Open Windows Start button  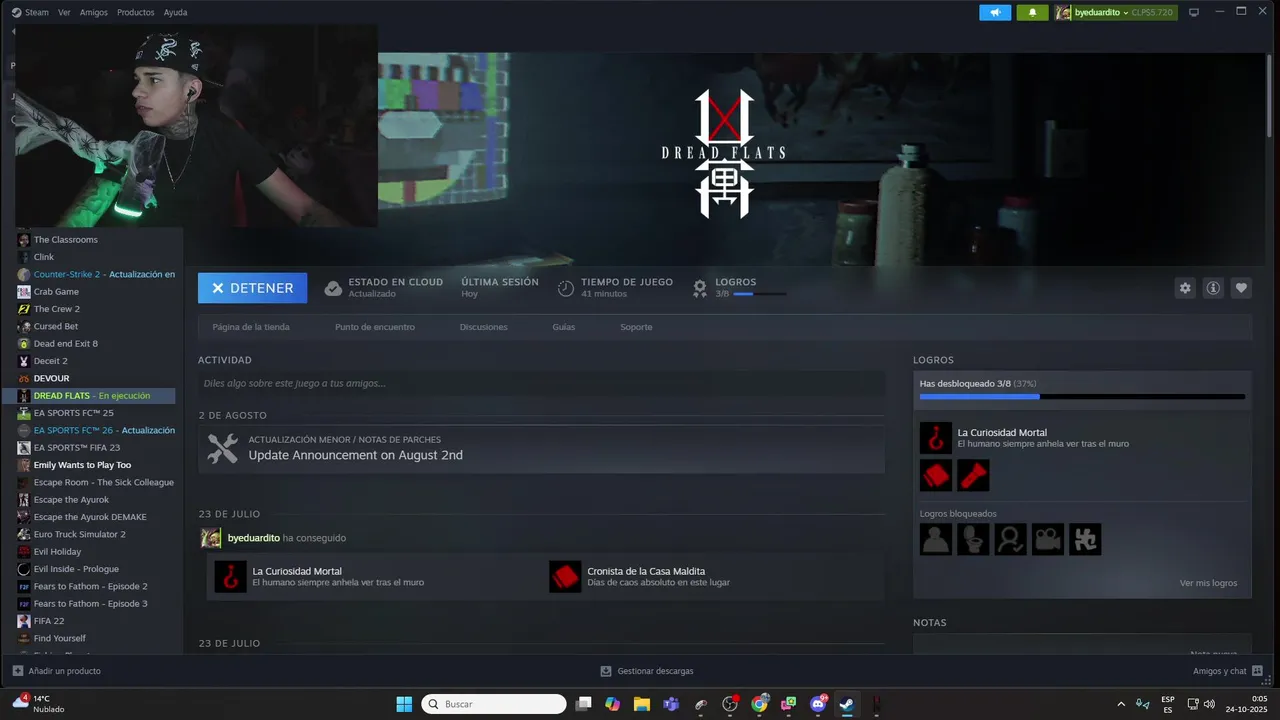pyautogui.click(x=404, y=704)
